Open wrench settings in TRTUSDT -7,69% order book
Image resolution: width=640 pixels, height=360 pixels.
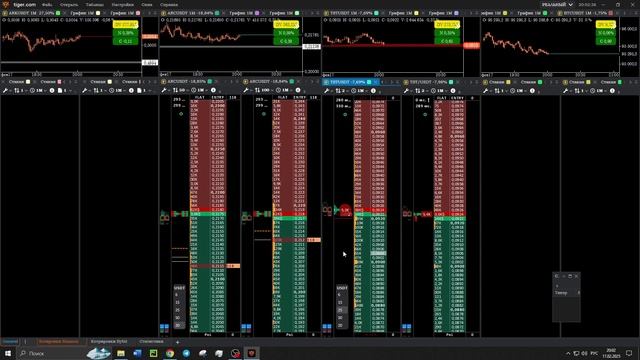point(327,90)
